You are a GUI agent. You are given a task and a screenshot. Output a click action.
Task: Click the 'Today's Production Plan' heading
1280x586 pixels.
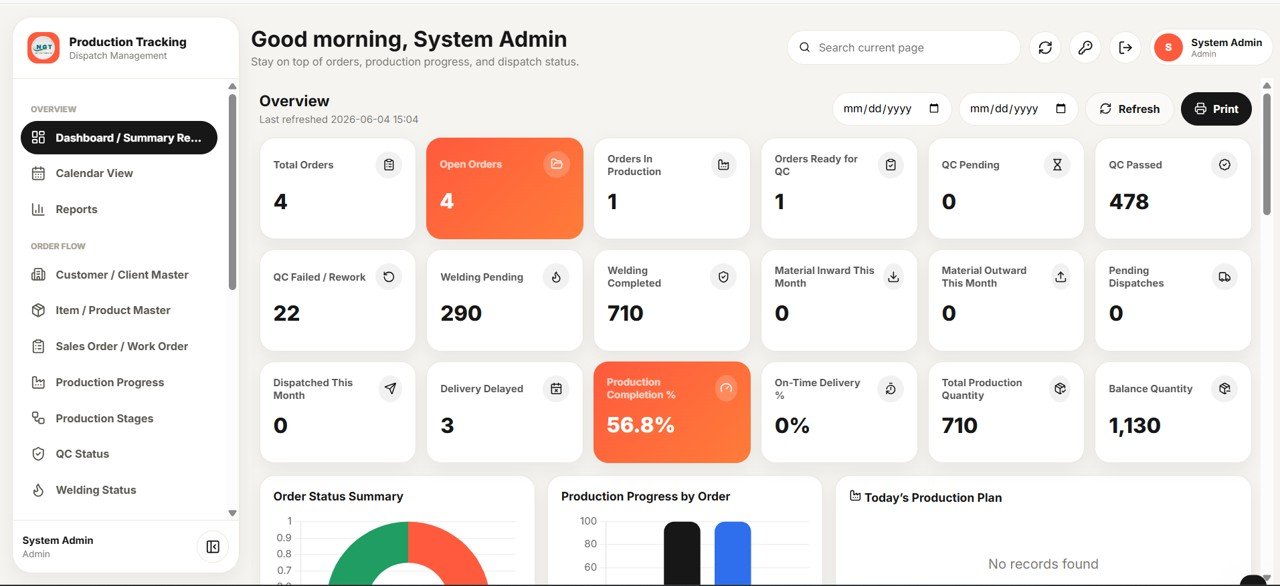(x=933, y=497)
